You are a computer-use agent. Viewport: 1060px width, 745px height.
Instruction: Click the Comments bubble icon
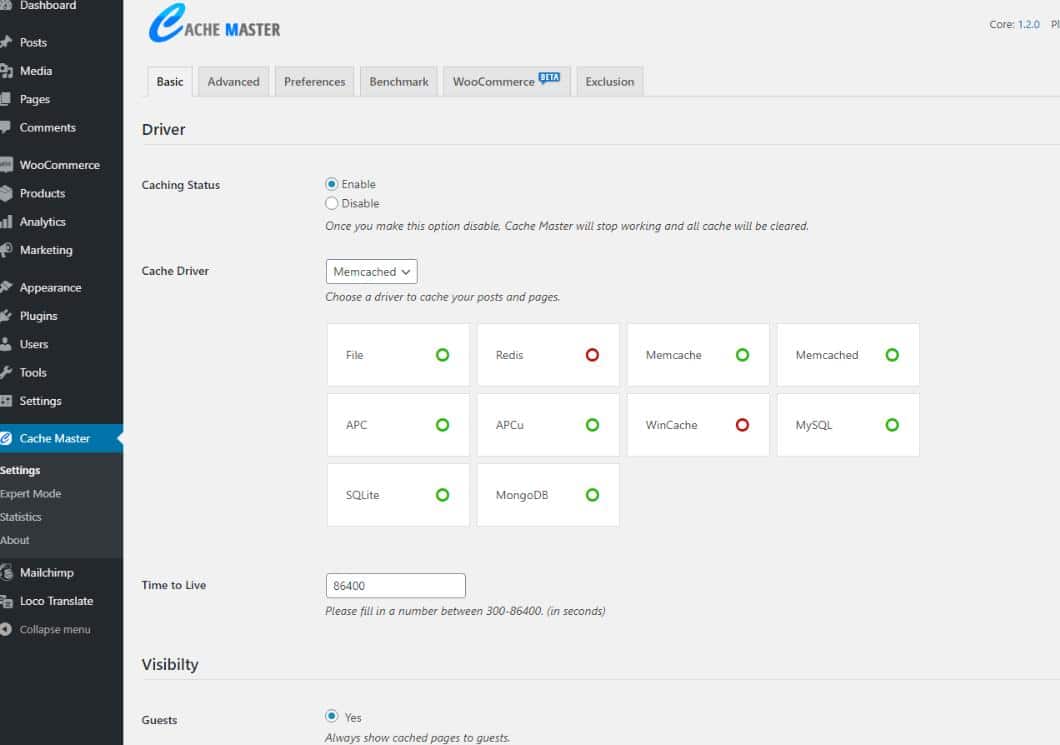click(5, 127)
